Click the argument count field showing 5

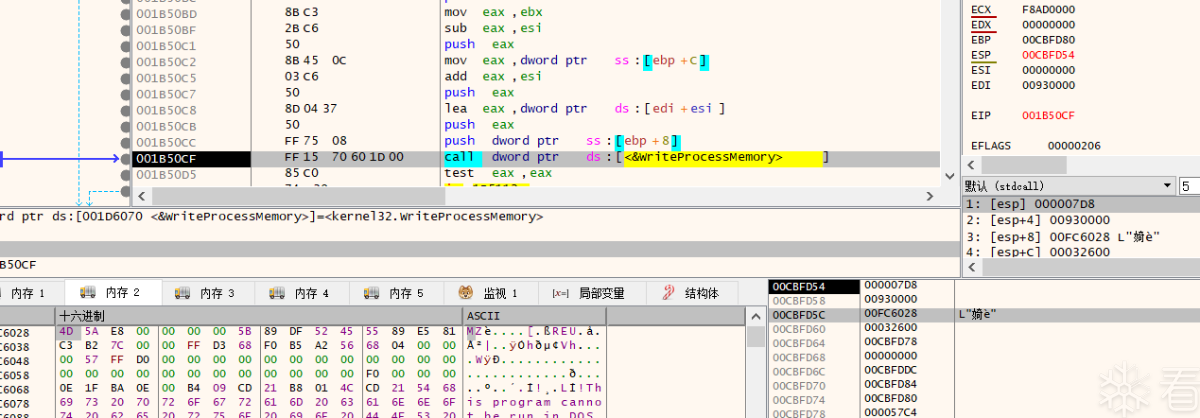pos(1189,186)
